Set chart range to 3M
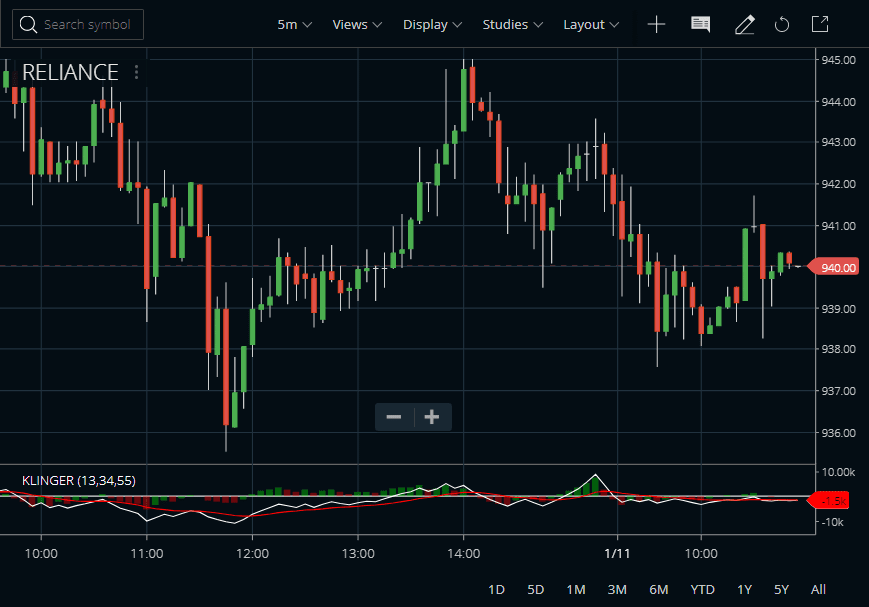Image resolution: width=869 pixels, height=607 pixels. point(617,589)
